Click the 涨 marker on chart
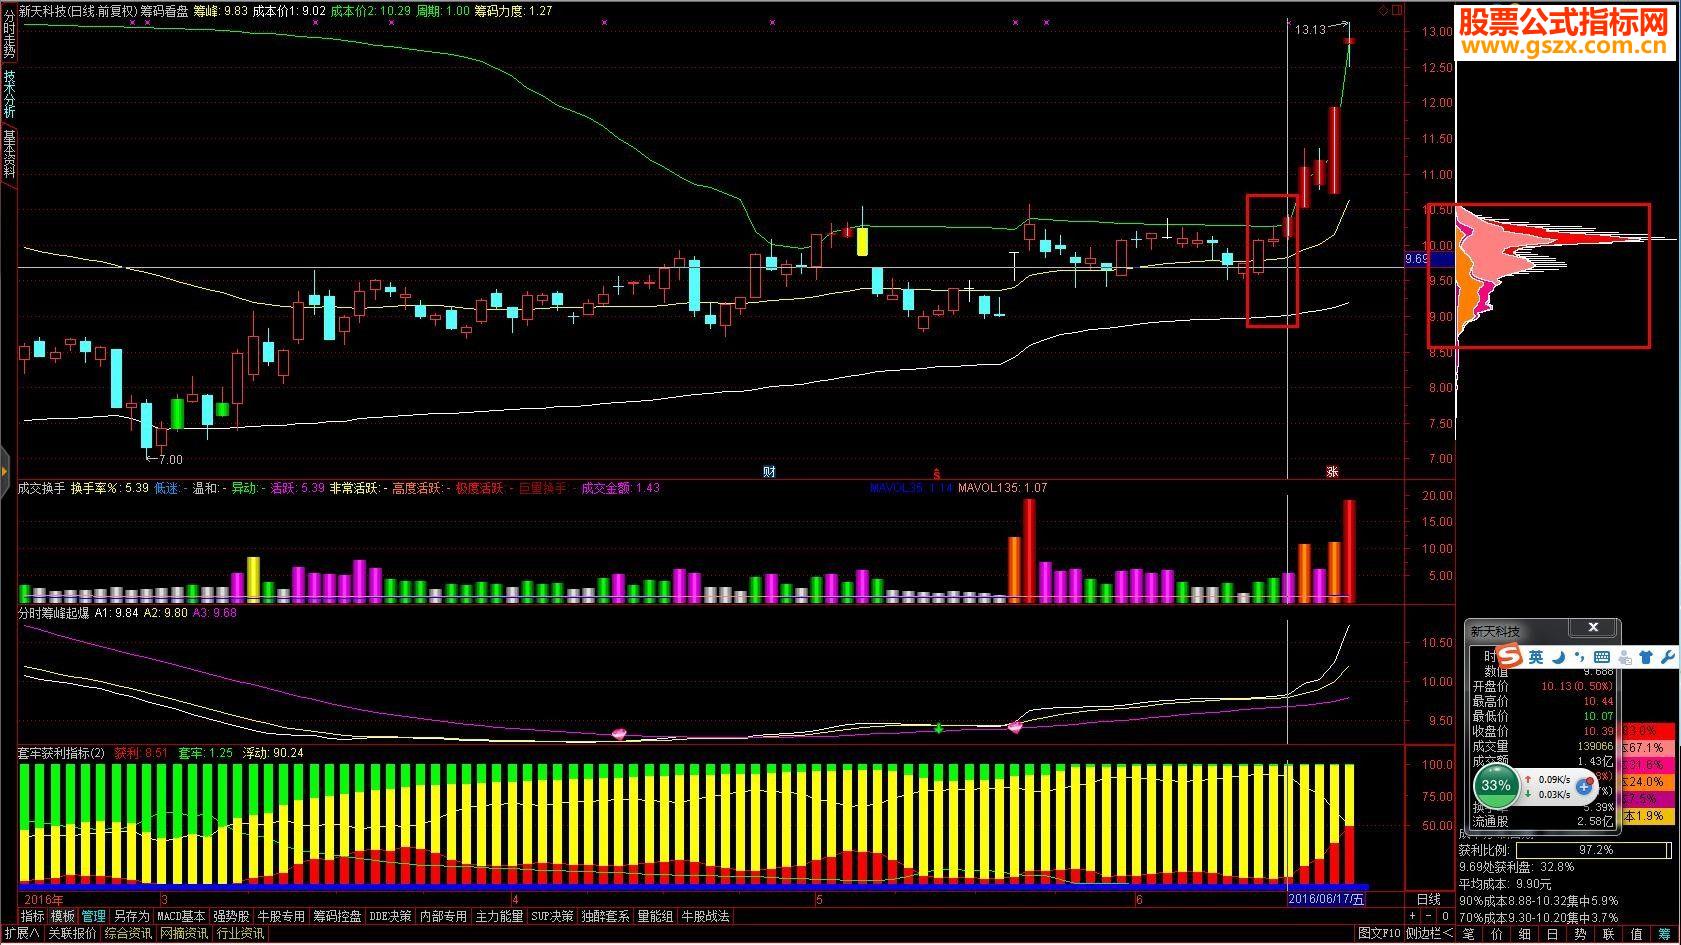 click(x=1332, y=472)
